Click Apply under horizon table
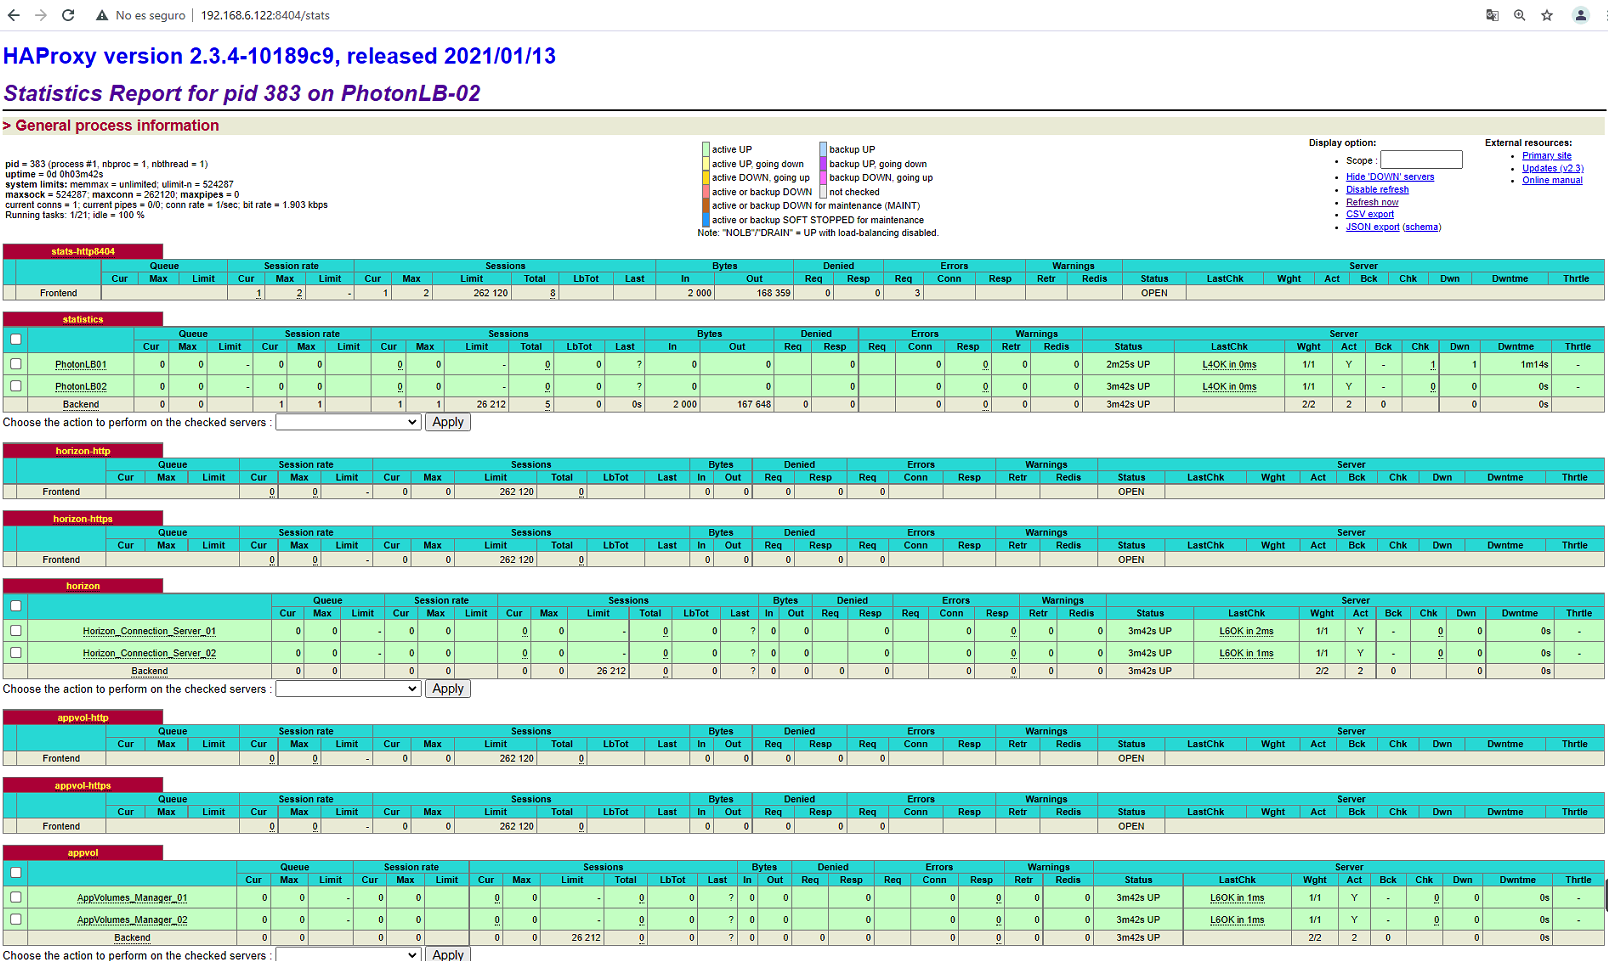The image size is (1608, 961). 448,689
